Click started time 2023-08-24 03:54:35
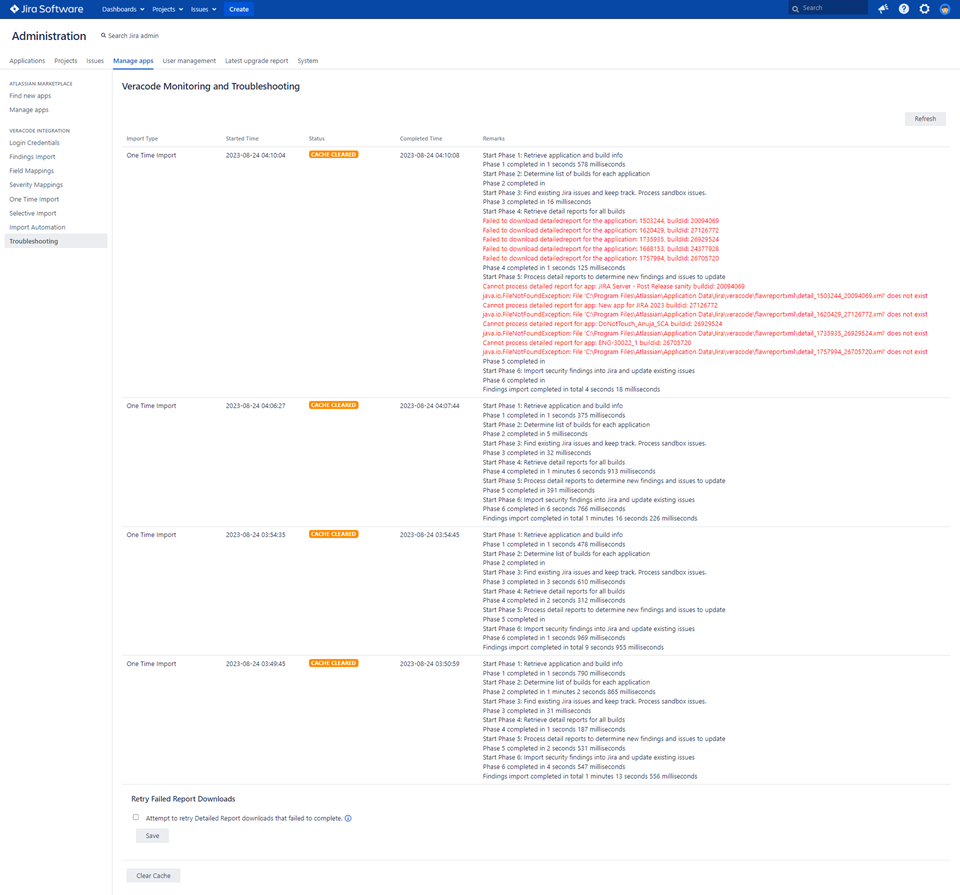 (x=255, y=535)
